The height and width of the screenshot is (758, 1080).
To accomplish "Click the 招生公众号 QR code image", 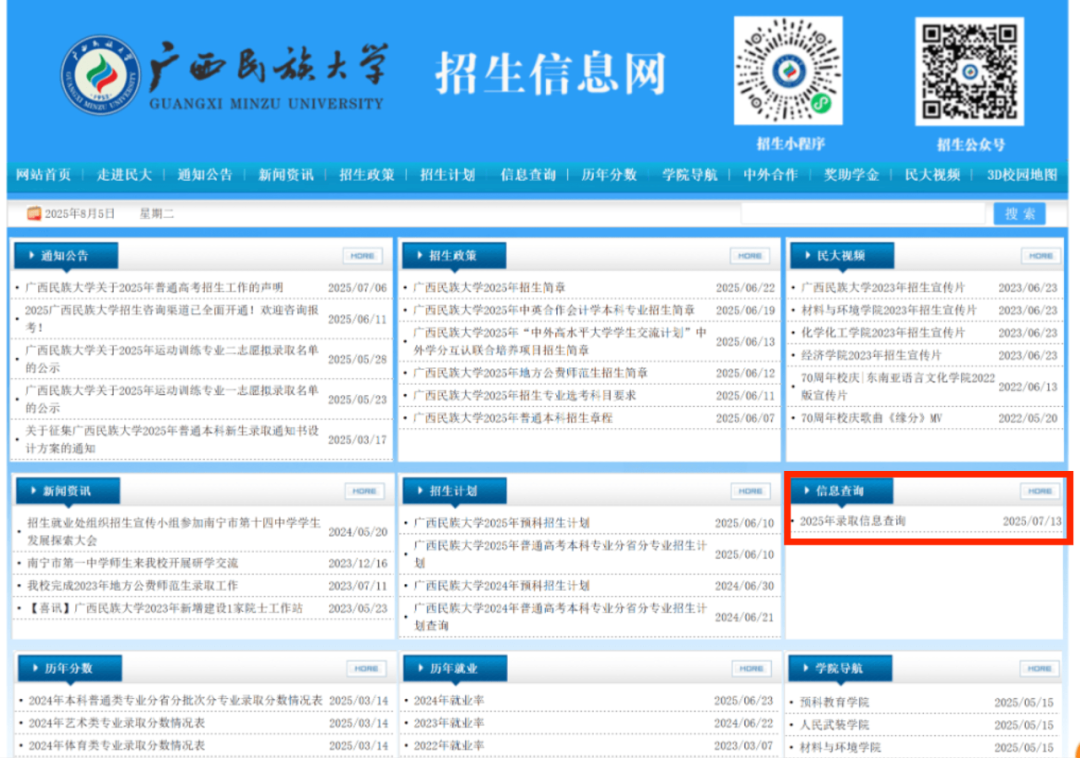I will tap(969, 72).
